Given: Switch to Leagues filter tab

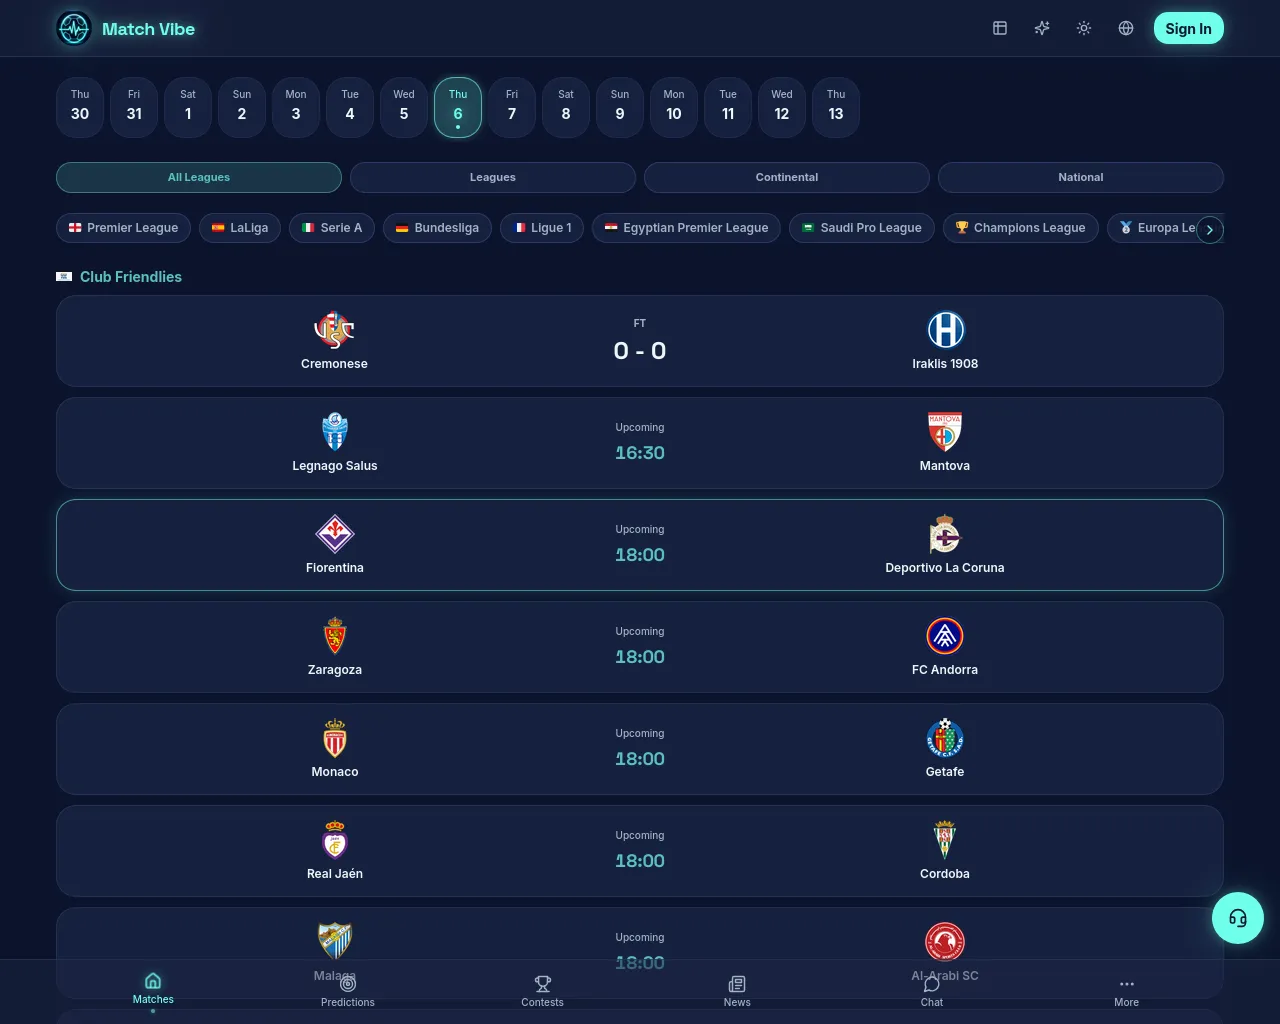Looking at the screenshot, I should [493, 177].
